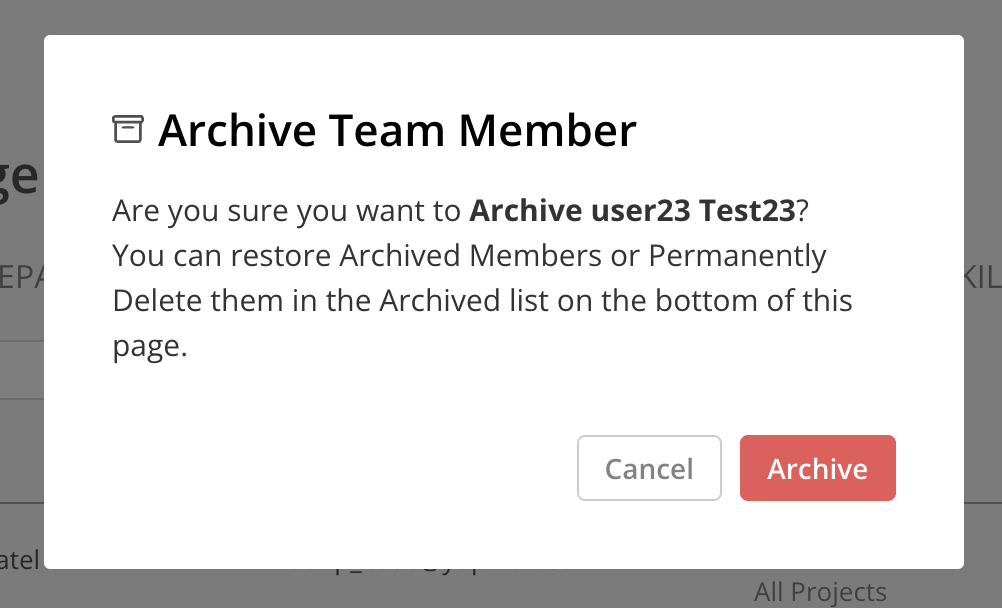
Task: Click the All Projects text behind the dialog
Action: coord(820,592)
